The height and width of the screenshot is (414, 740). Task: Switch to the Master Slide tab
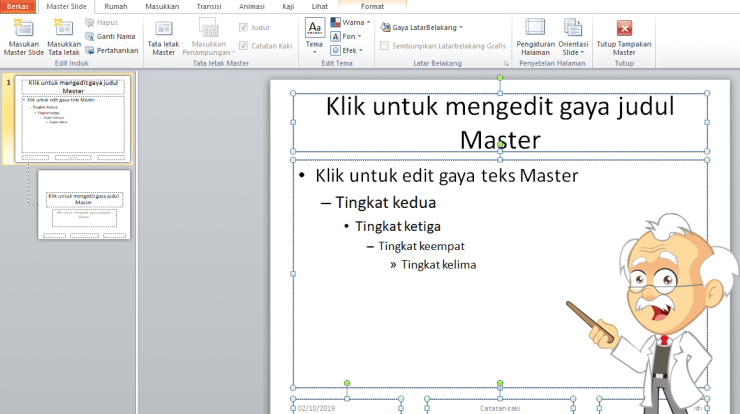[x=67, y=7]
